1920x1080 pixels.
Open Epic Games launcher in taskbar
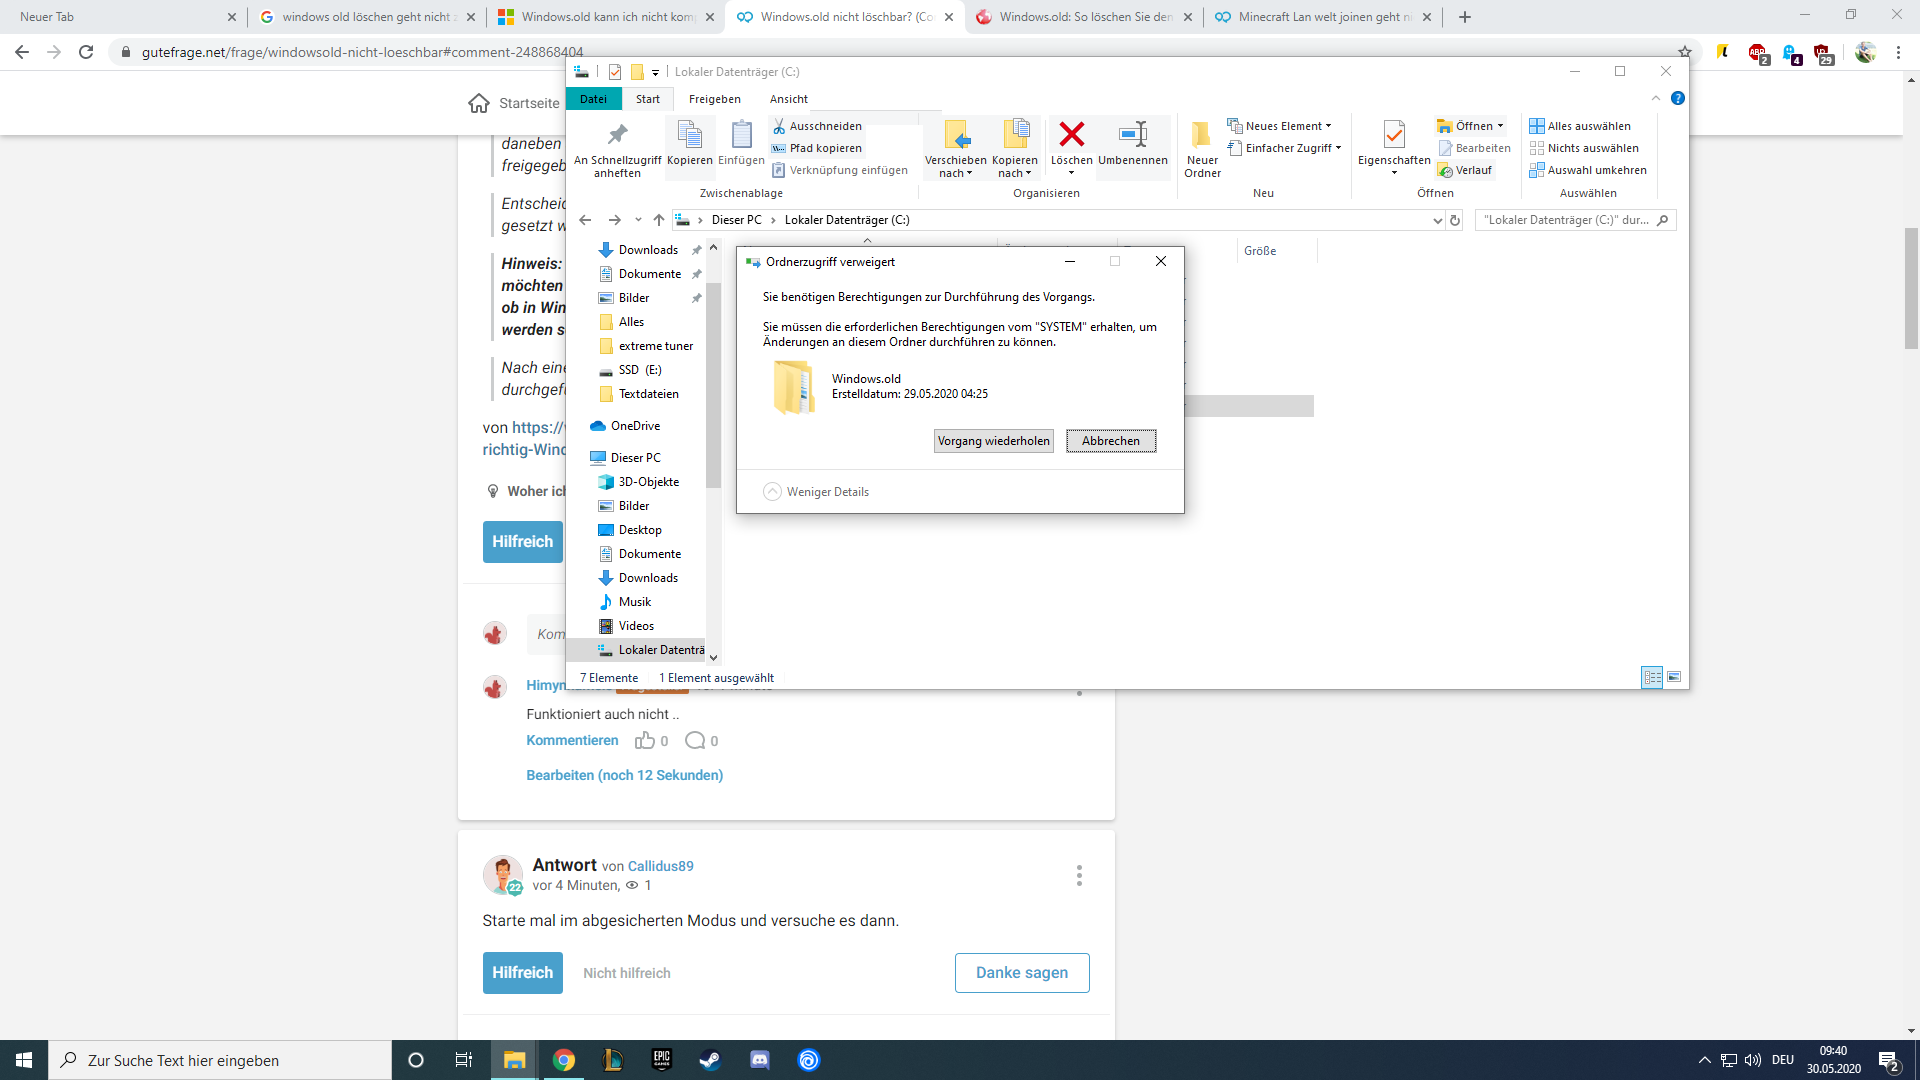pyautogui.click(x=662, y=1060)
